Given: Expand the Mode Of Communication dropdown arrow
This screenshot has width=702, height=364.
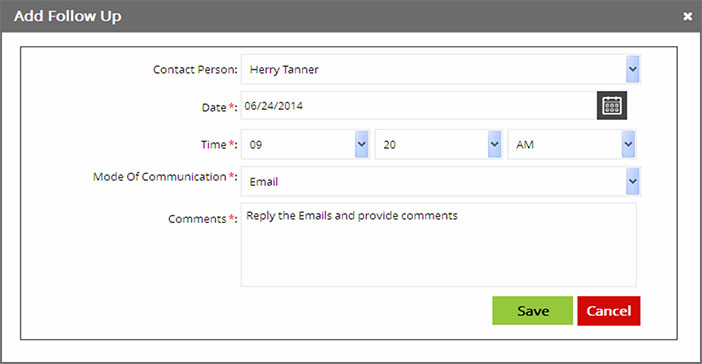Looking at the screenshot, I should point(632,181).
